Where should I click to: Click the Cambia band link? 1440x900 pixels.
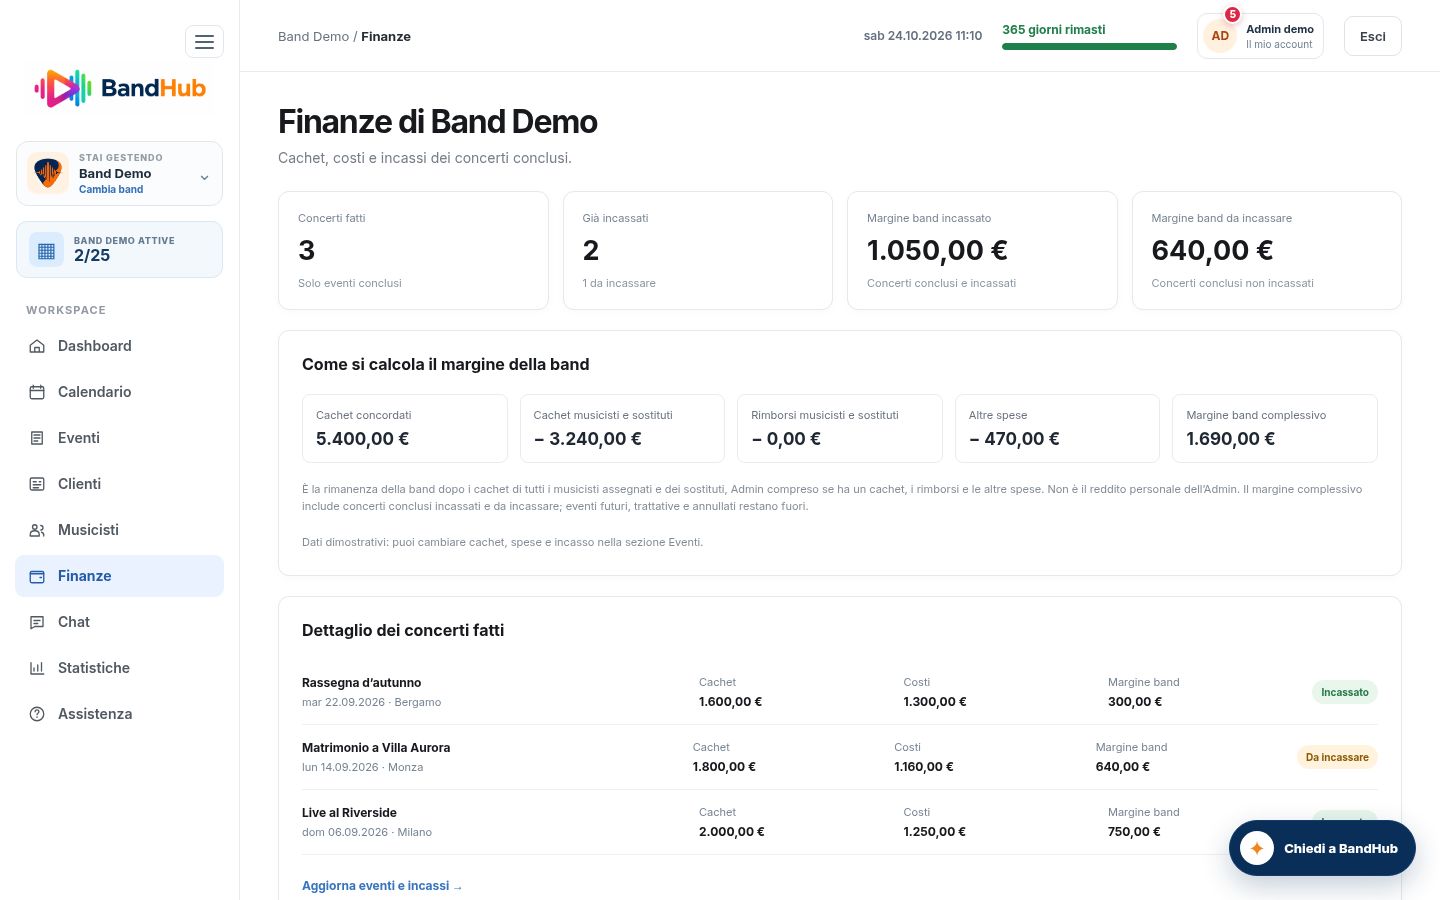click(111, 189)
